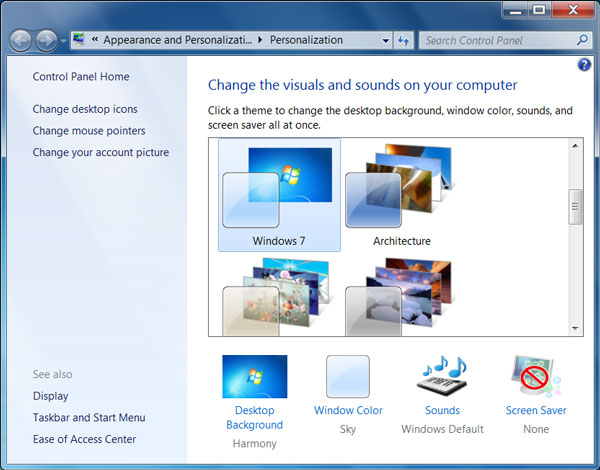This screenshot has width=600, height=470.
Task: Open Change mouse pointers link
Action: click(x=89, y=131)
